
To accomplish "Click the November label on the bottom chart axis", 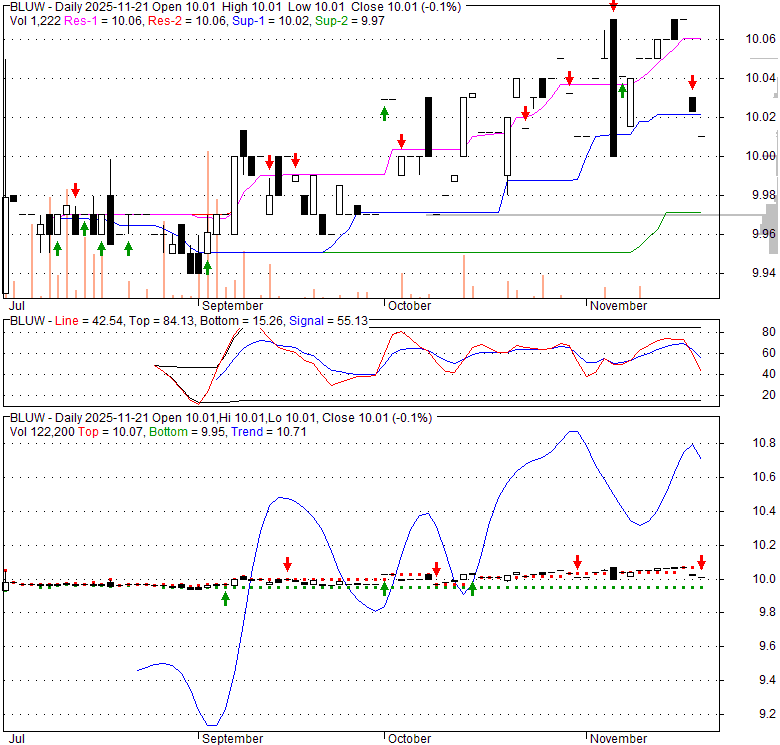I will coord(618,738).
